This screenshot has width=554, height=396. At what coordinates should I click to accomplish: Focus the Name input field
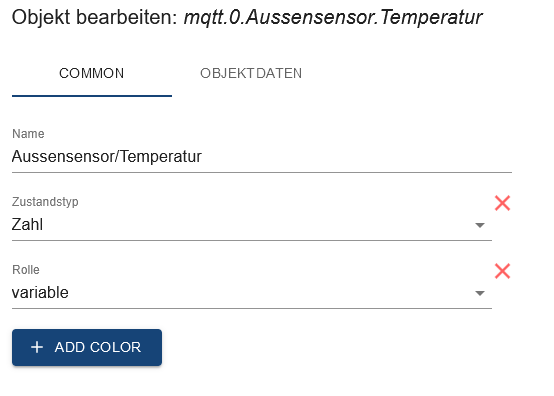click(261, 156)
